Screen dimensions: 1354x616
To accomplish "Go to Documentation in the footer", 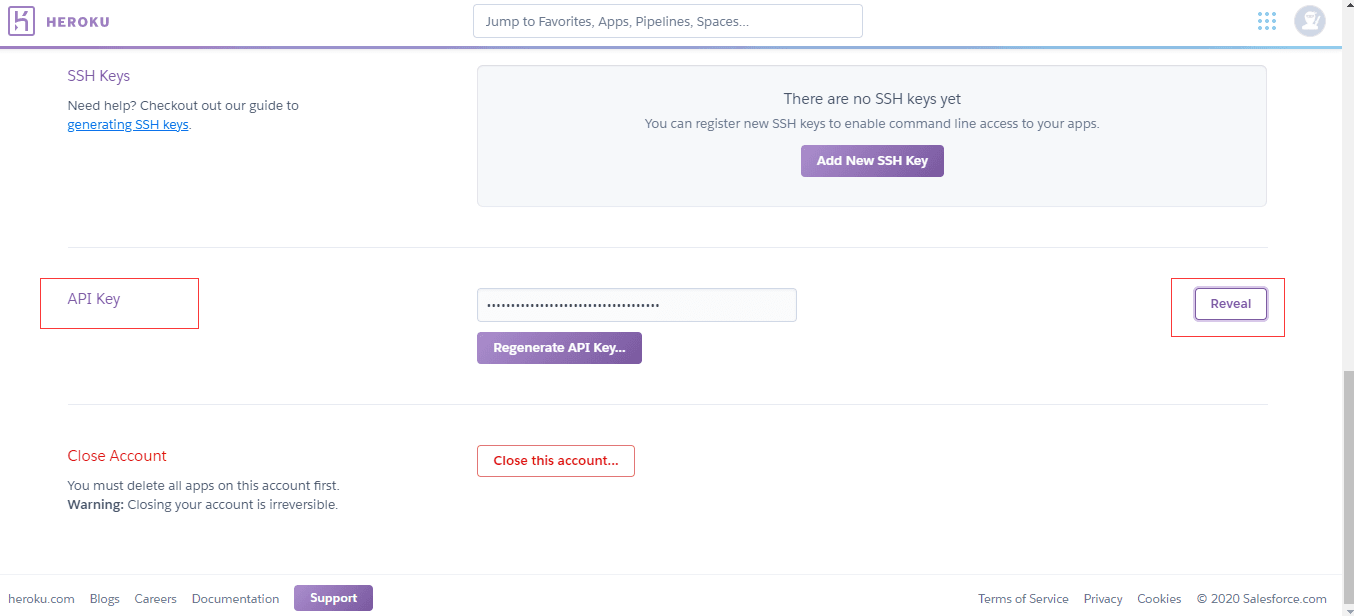I will (x=235, y=599).
